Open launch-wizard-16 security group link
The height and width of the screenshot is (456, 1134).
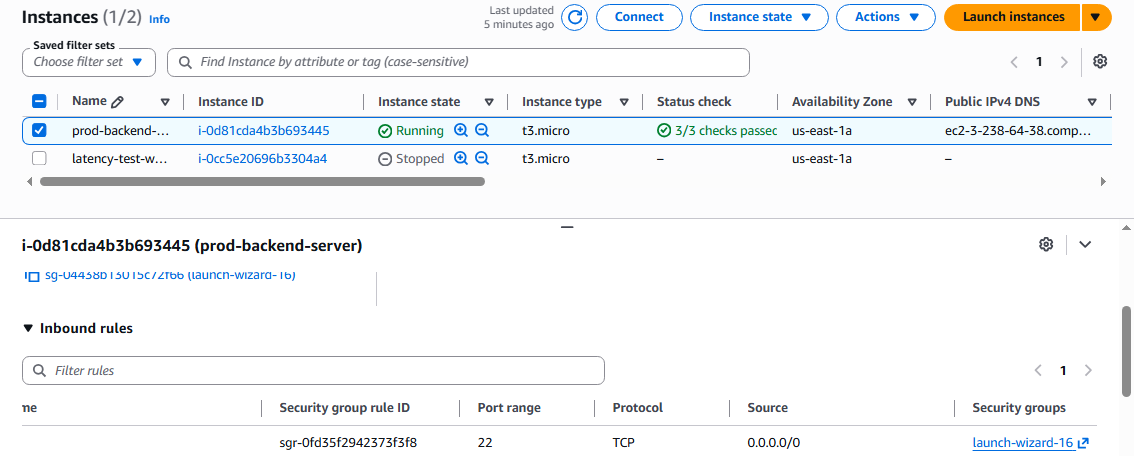[x=1023, y=443]
